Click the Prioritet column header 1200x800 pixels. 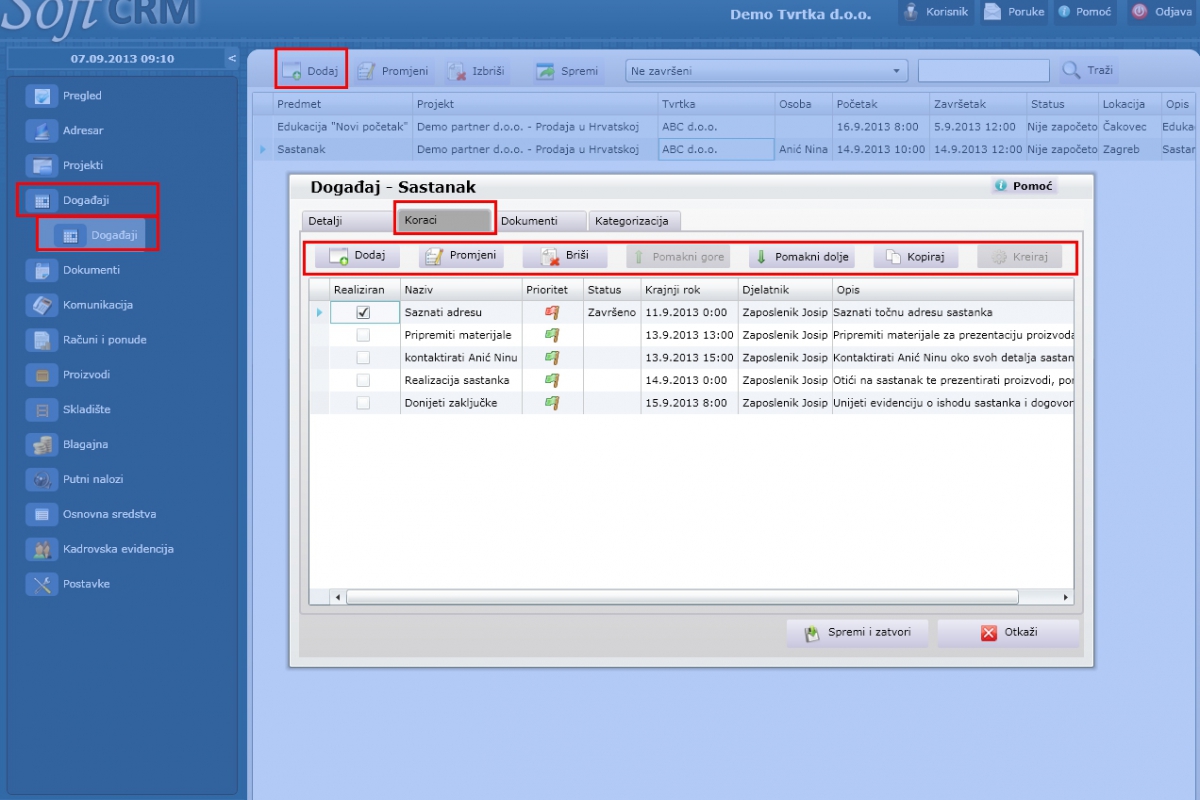pos(552,290)
